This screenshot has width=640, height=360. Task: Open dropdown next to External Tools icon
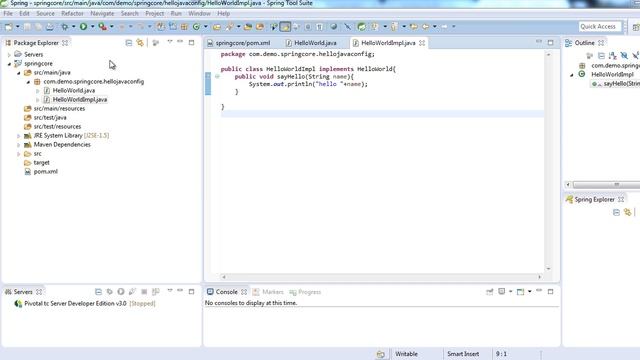[111, 27]
